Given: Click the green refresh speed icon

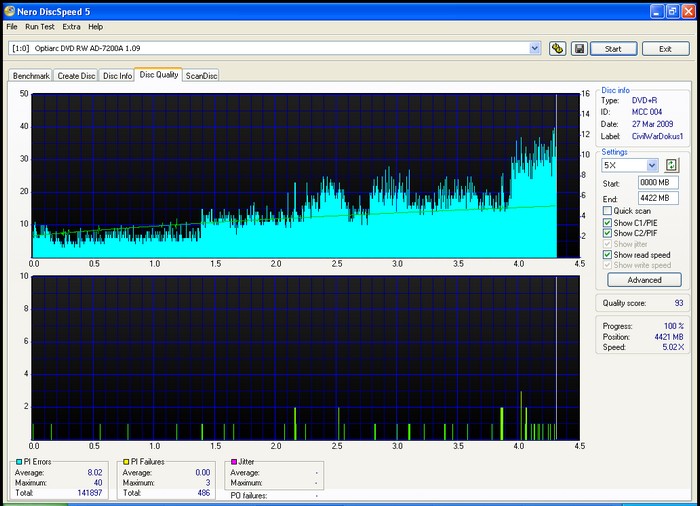Looking at the screenshot, I should [672, 165].
